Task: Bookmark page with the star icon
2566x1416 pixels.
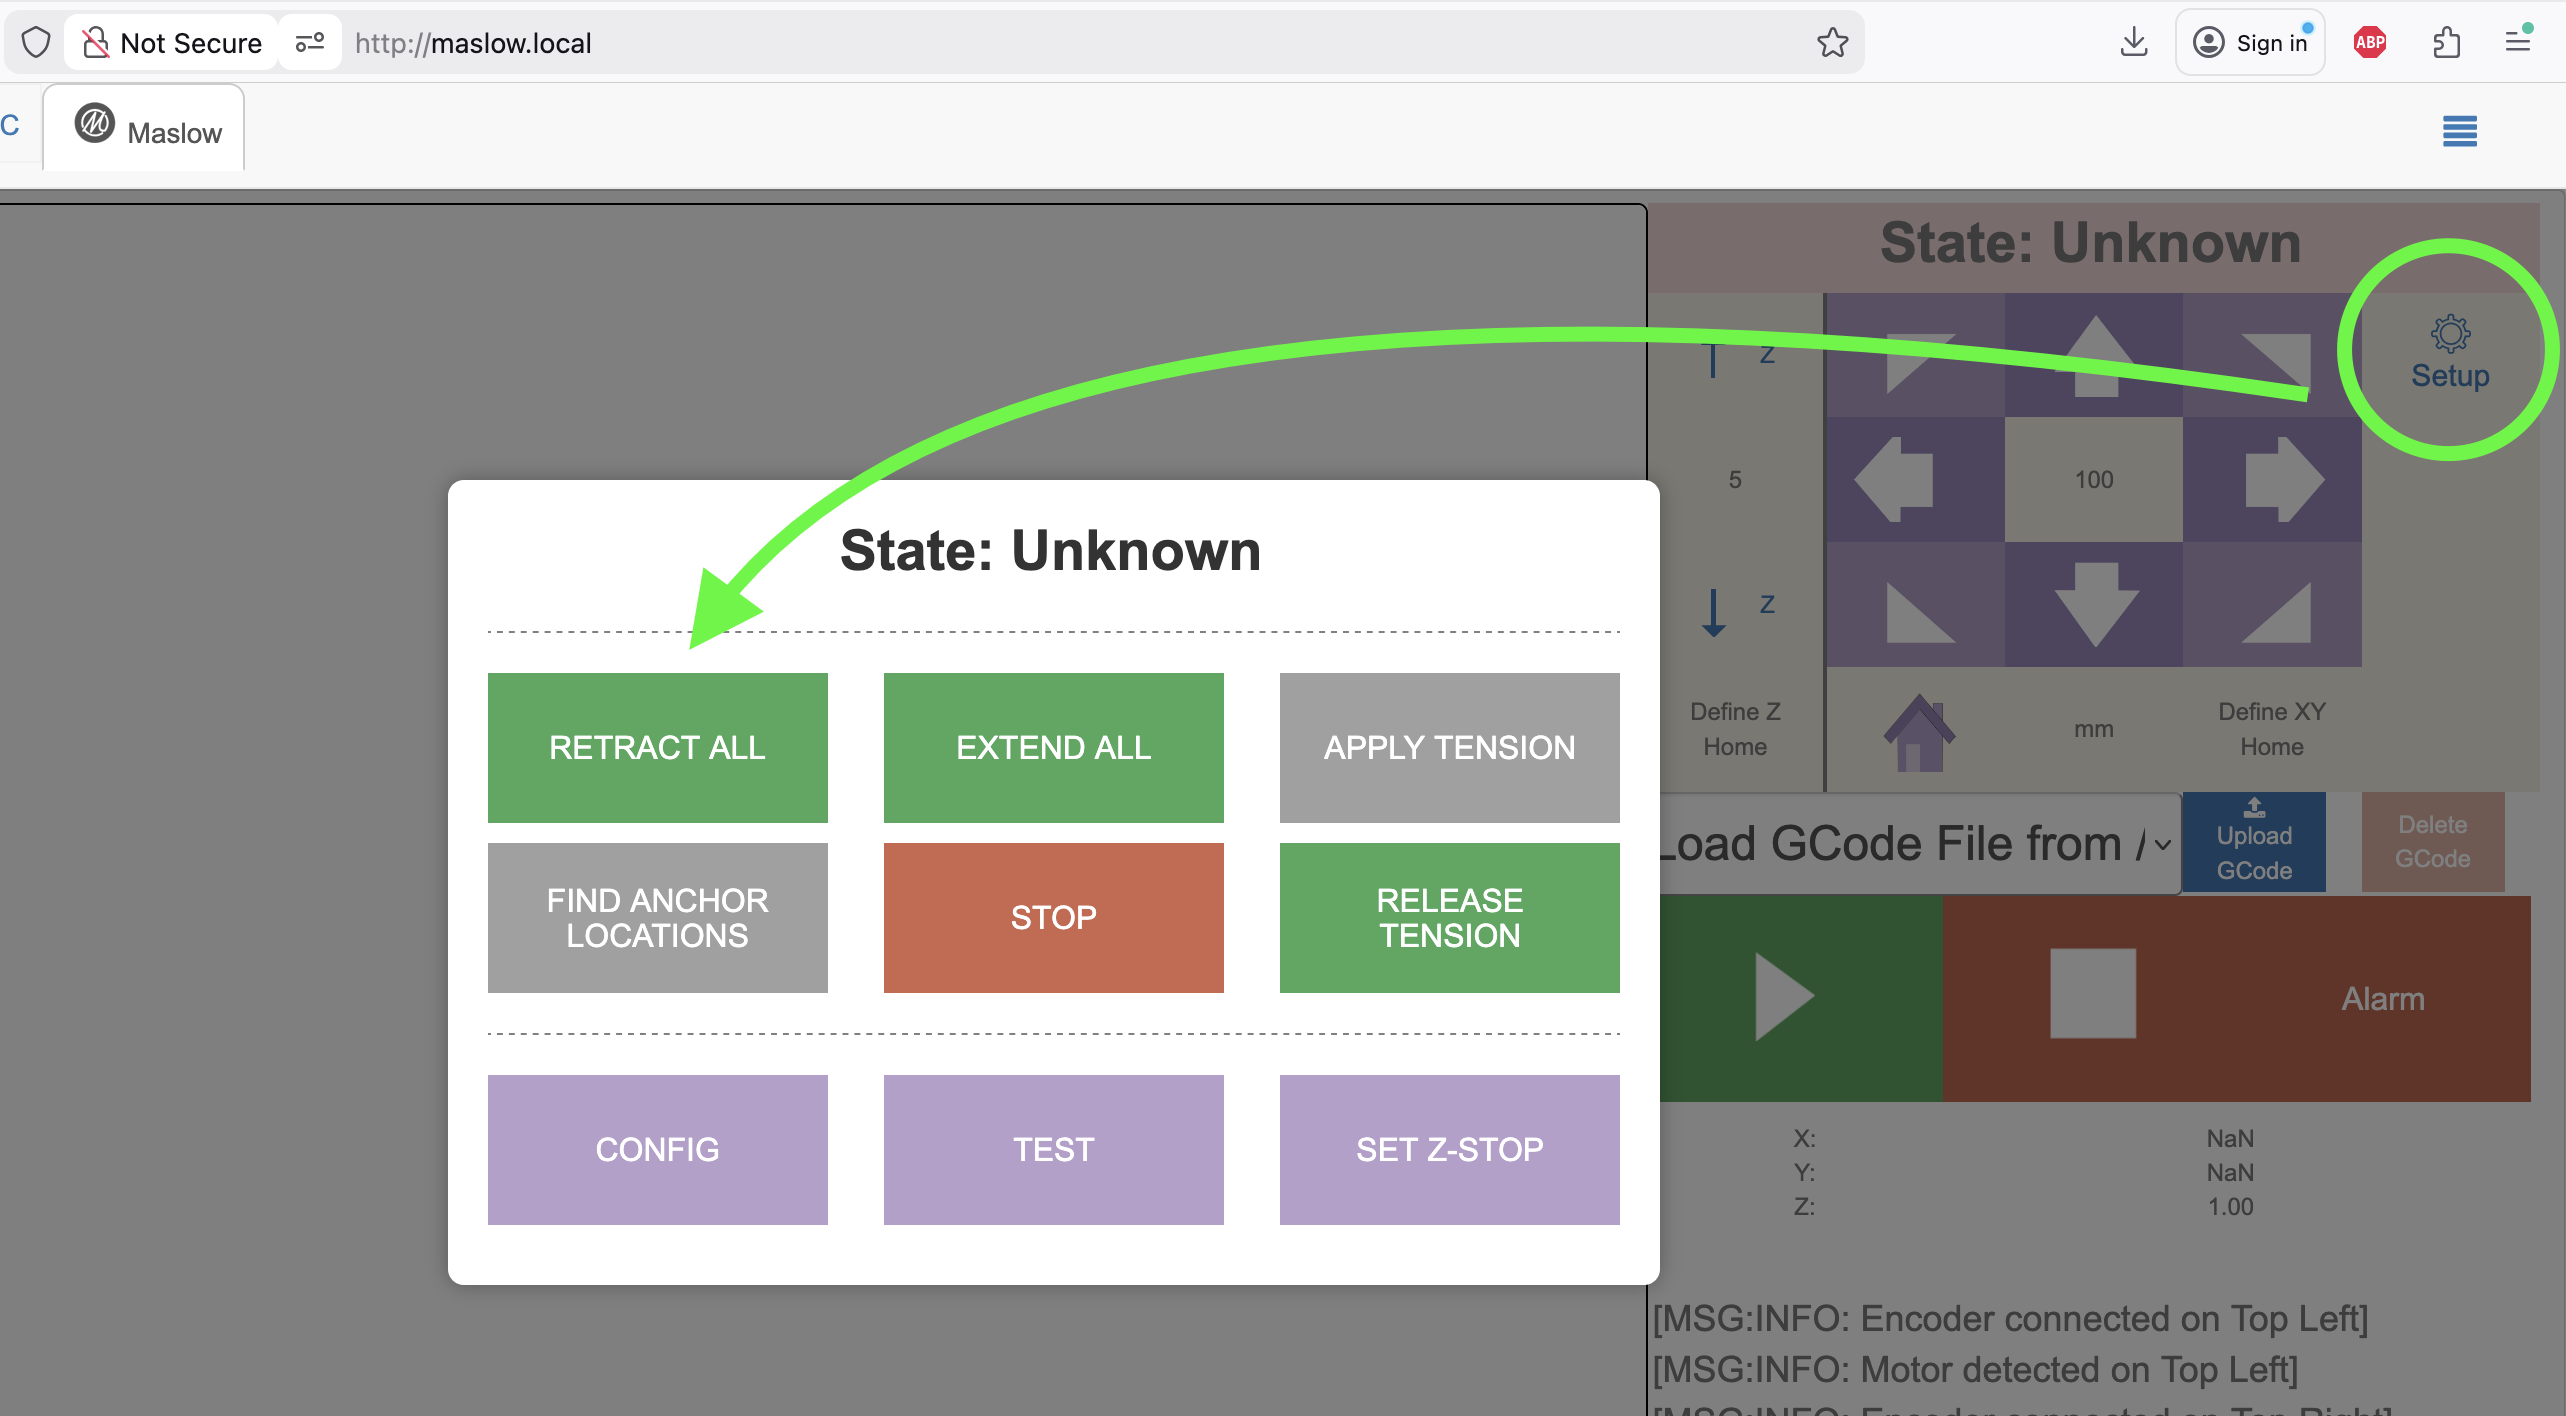Action: (x=1832, y=43)
